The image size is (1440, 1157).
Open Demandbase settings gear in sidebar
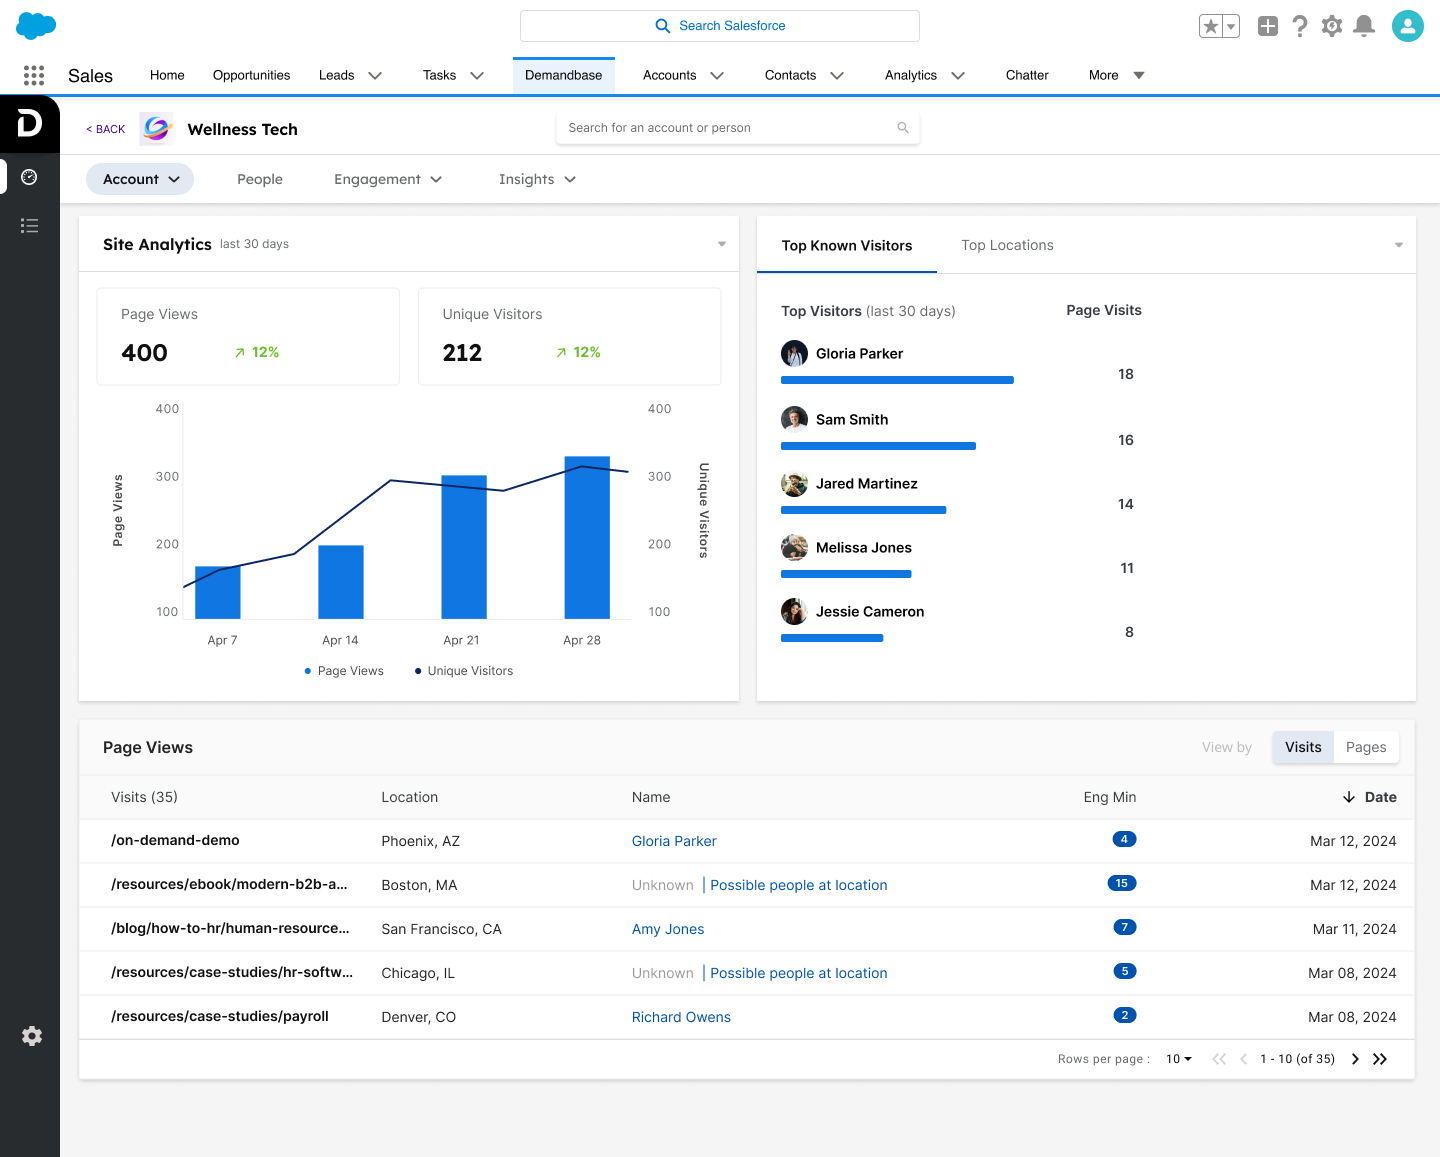click(32, 1036)
